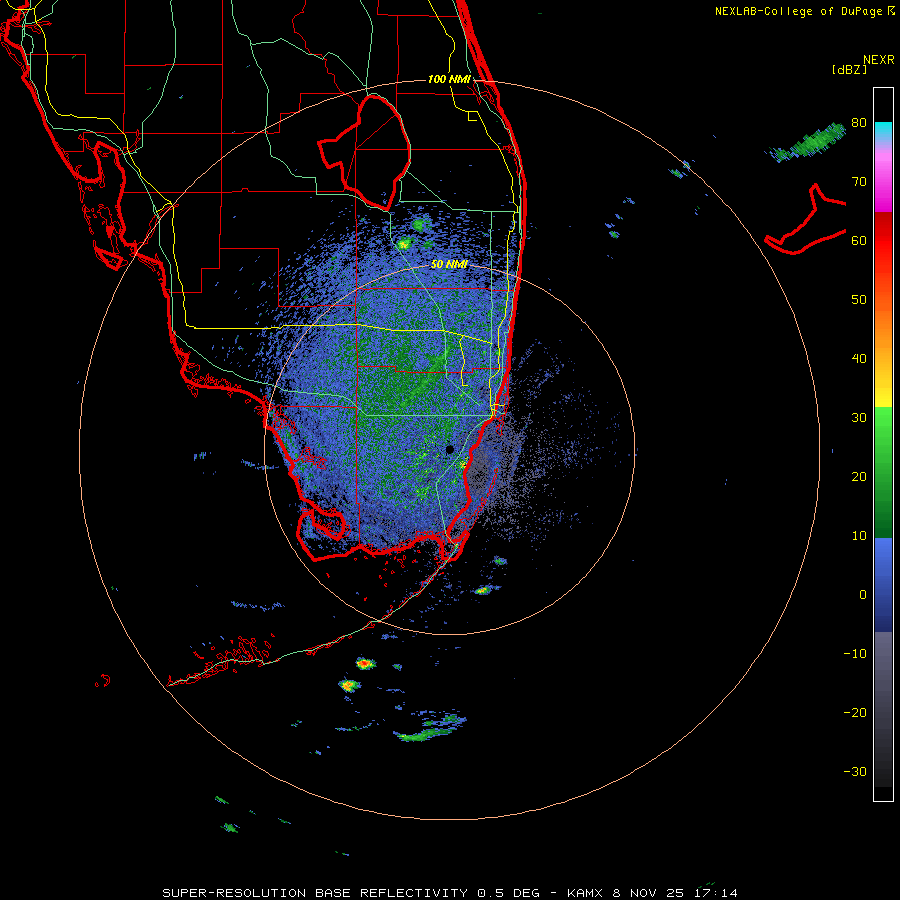Click the 0 dBZ scale value

tap(863, 595)
